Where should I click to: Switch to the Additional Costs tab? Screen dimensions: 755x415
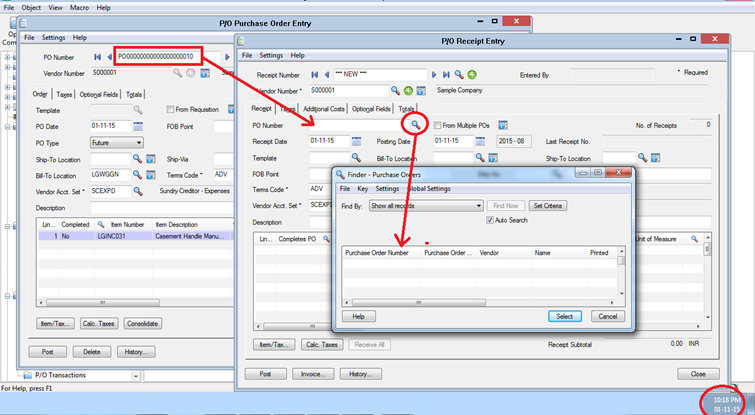pyautogui.click(x=322, y=108)
